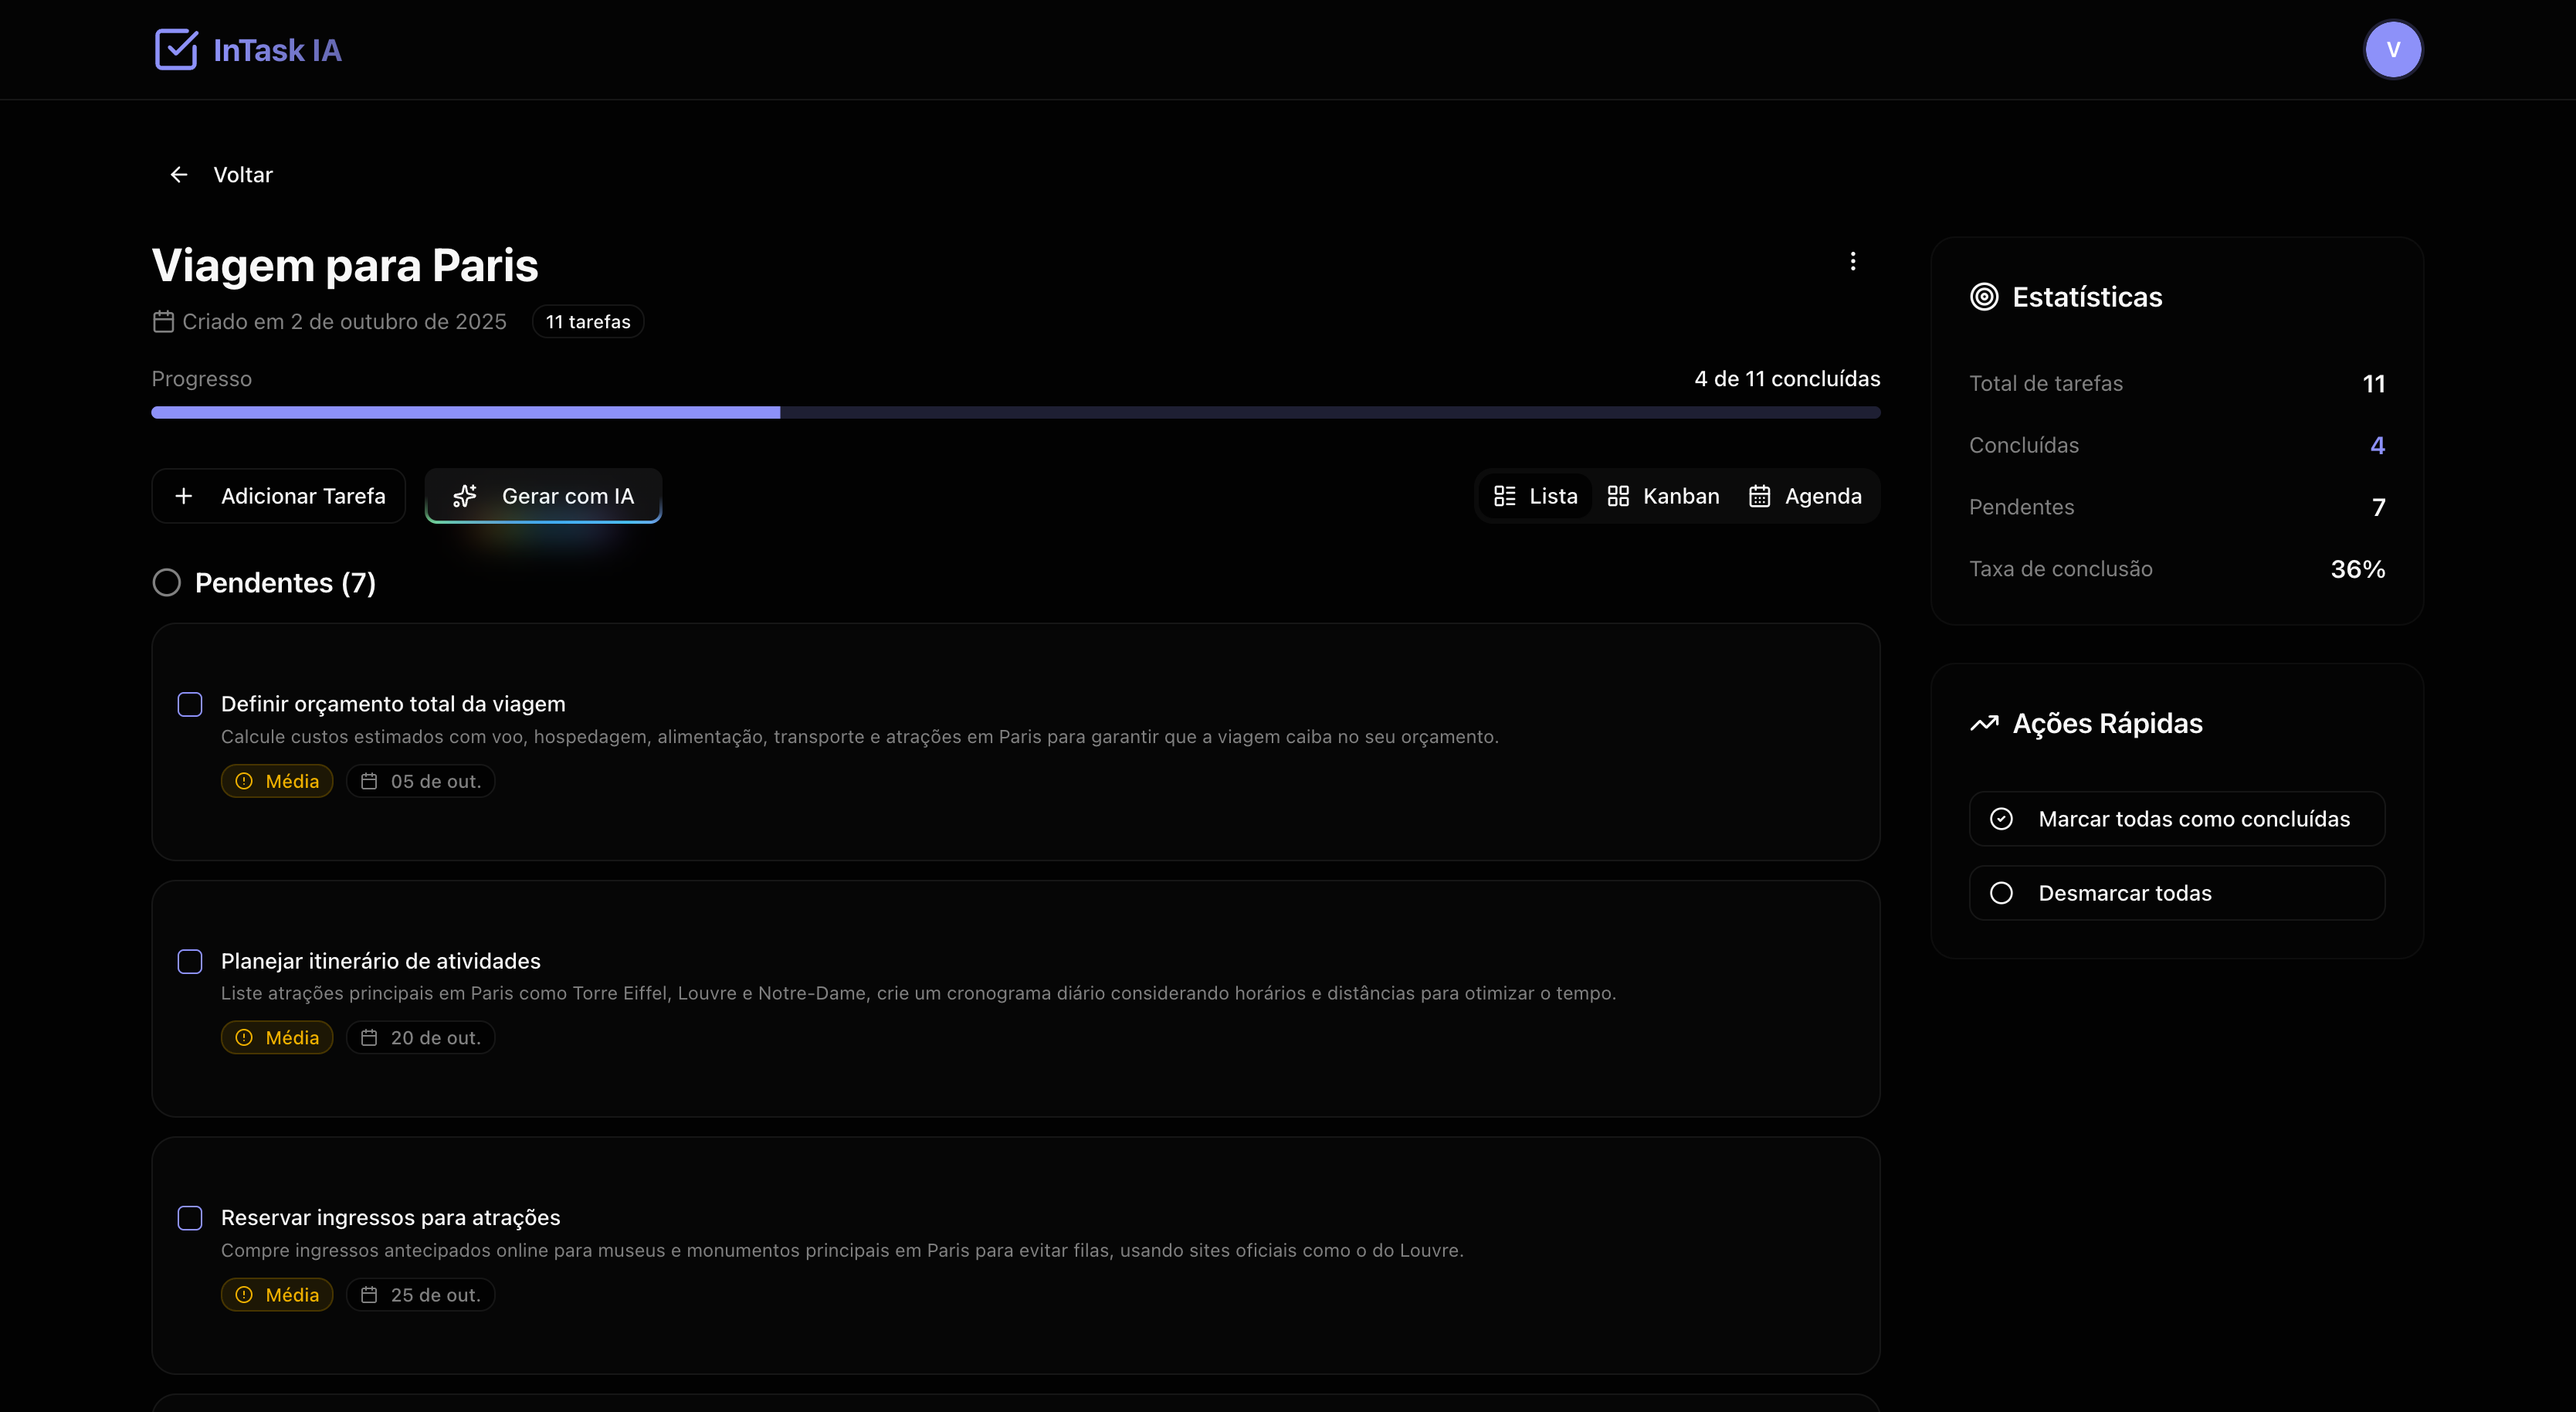
Task: Click the plus icon on Adicionar Tarefa
Action: click(184, 496)
